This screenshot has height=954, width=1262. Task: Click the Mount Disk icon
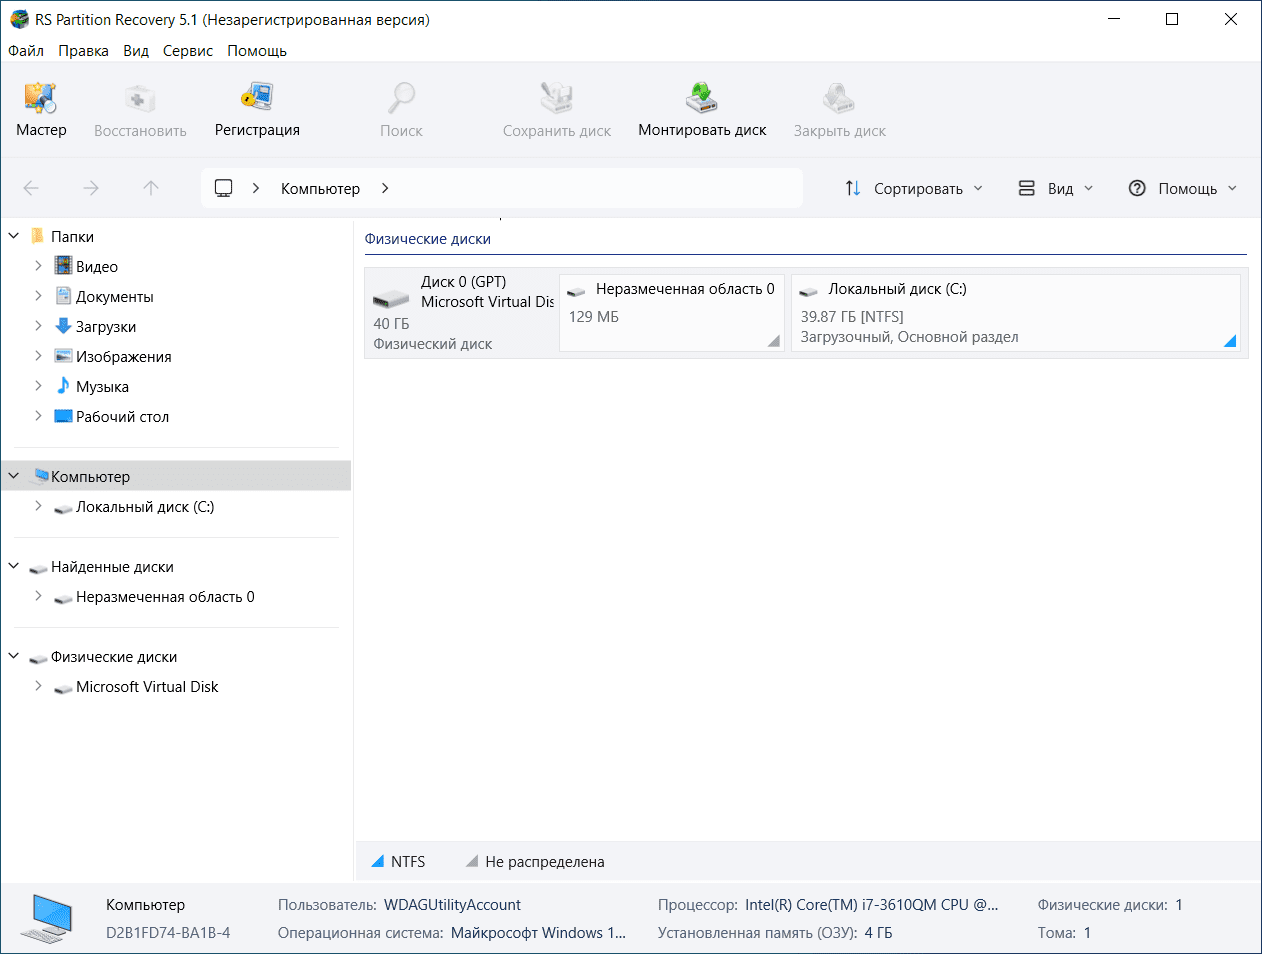click(x=702, y=98)
